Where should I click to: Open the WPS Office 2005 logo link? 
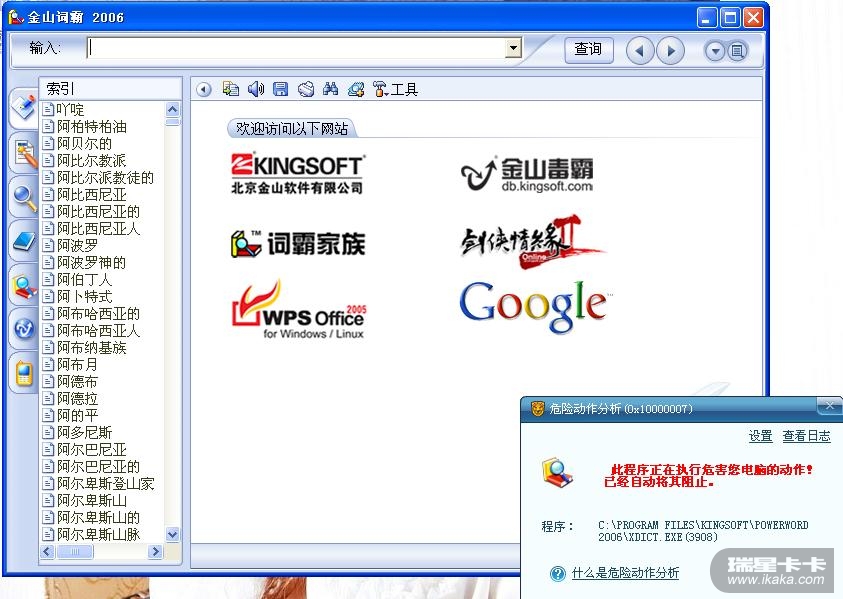click(299, 309)
